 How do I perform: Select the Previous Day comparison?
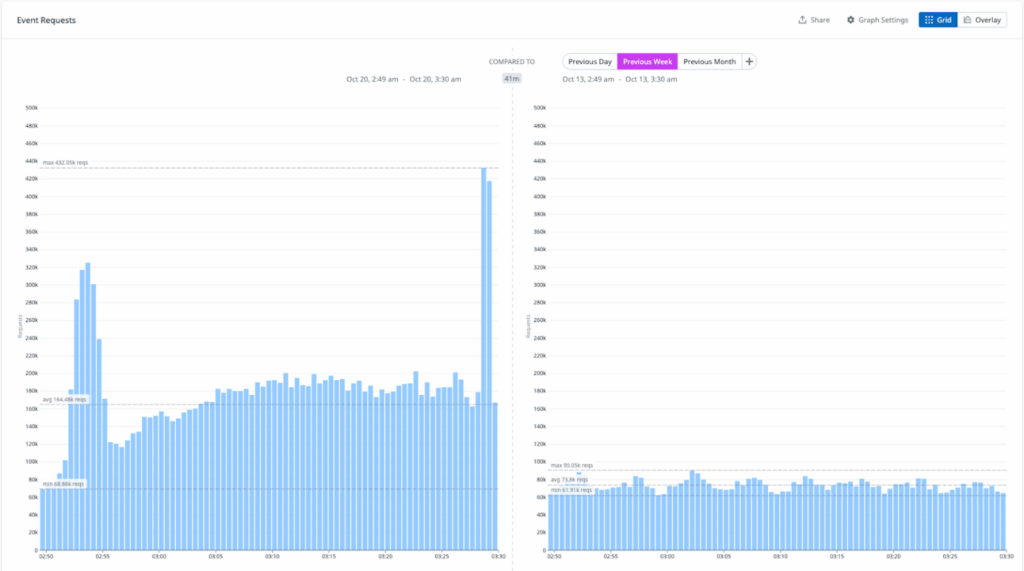590,62
